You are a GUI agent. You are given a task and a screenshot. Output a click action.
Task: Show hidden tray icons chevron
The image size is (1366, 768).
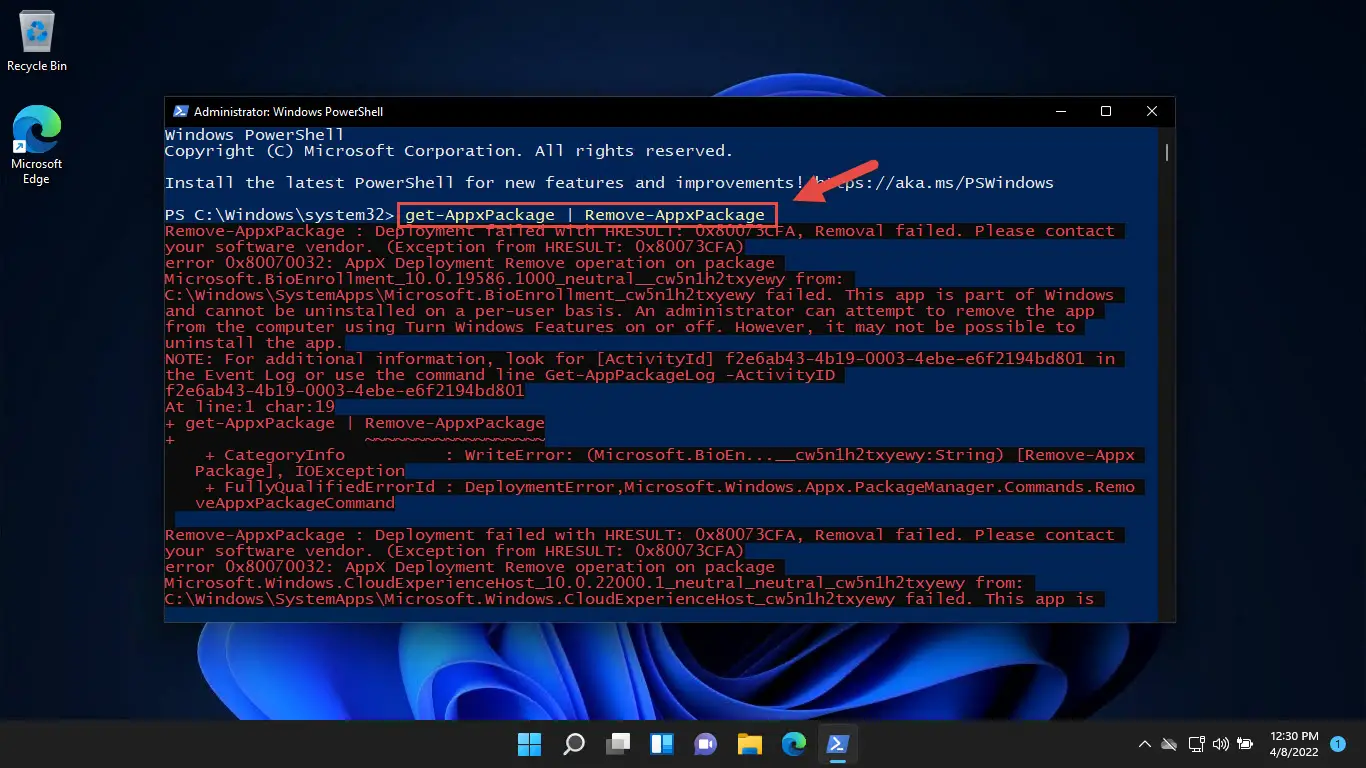tap(1144, 744)
